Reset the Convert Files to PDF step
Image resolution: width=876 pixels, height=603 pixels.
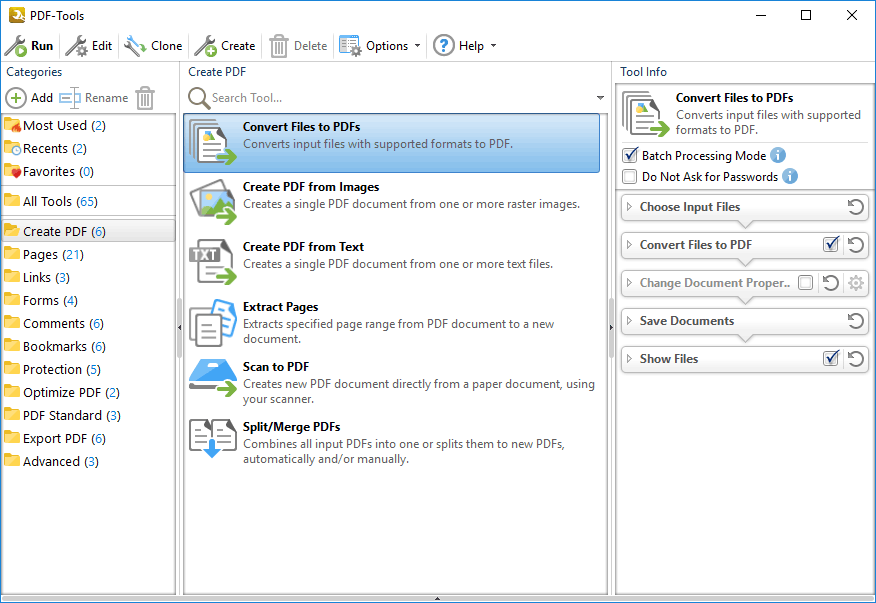(x=856, y=245)
